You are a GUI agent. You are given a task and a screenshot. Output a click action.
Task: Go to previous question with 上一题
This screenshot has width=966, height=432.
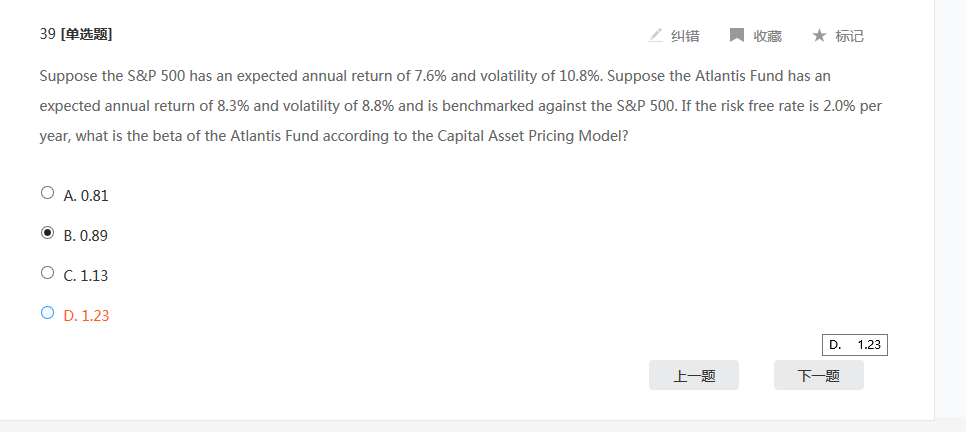[x=693, y=376]
